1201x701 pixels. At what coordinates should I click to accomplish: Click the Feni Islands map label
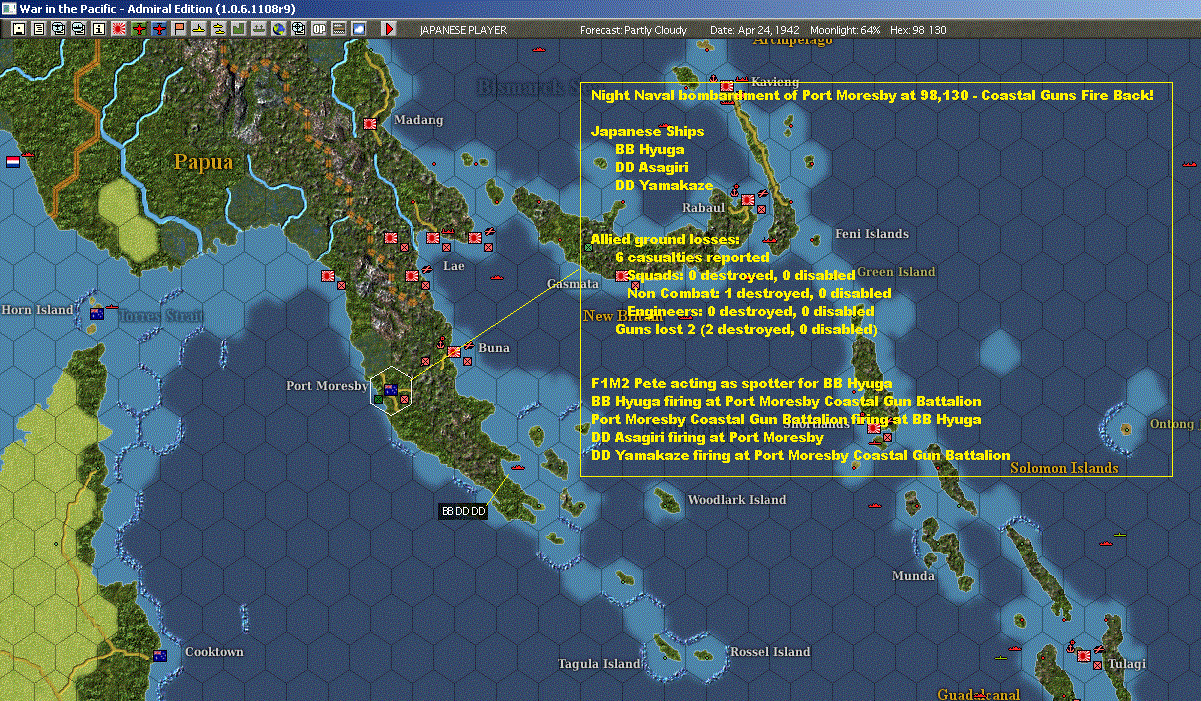(872, 234)
